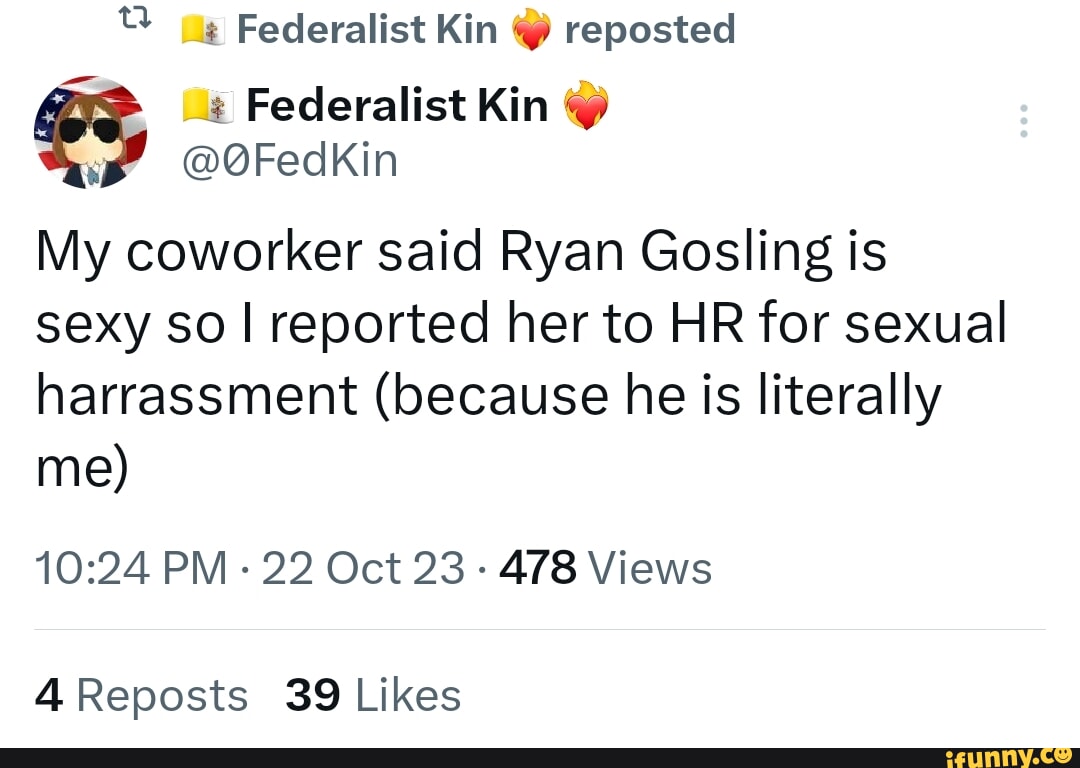Open the three-dot more options menu
This screenshot has height=768, width=1080.
1022,121
